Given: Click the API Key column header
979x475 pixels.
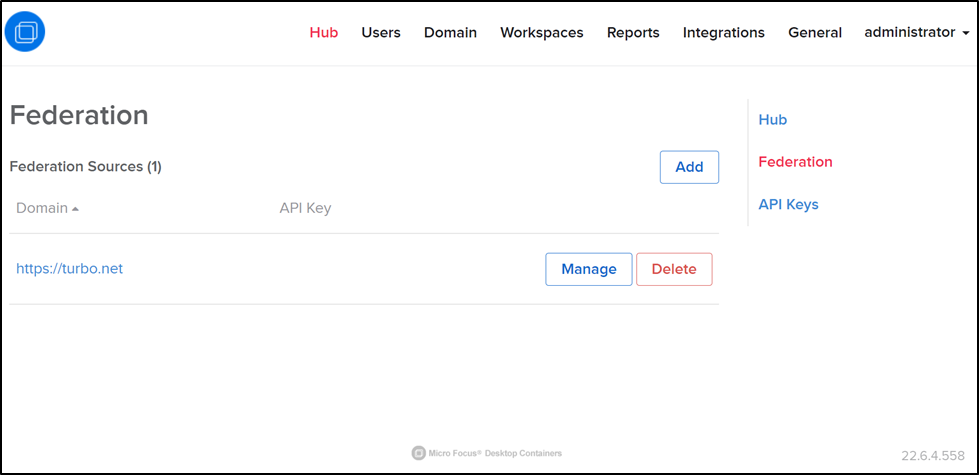Looking at the screenshot, I should click(x=305, y=208).
